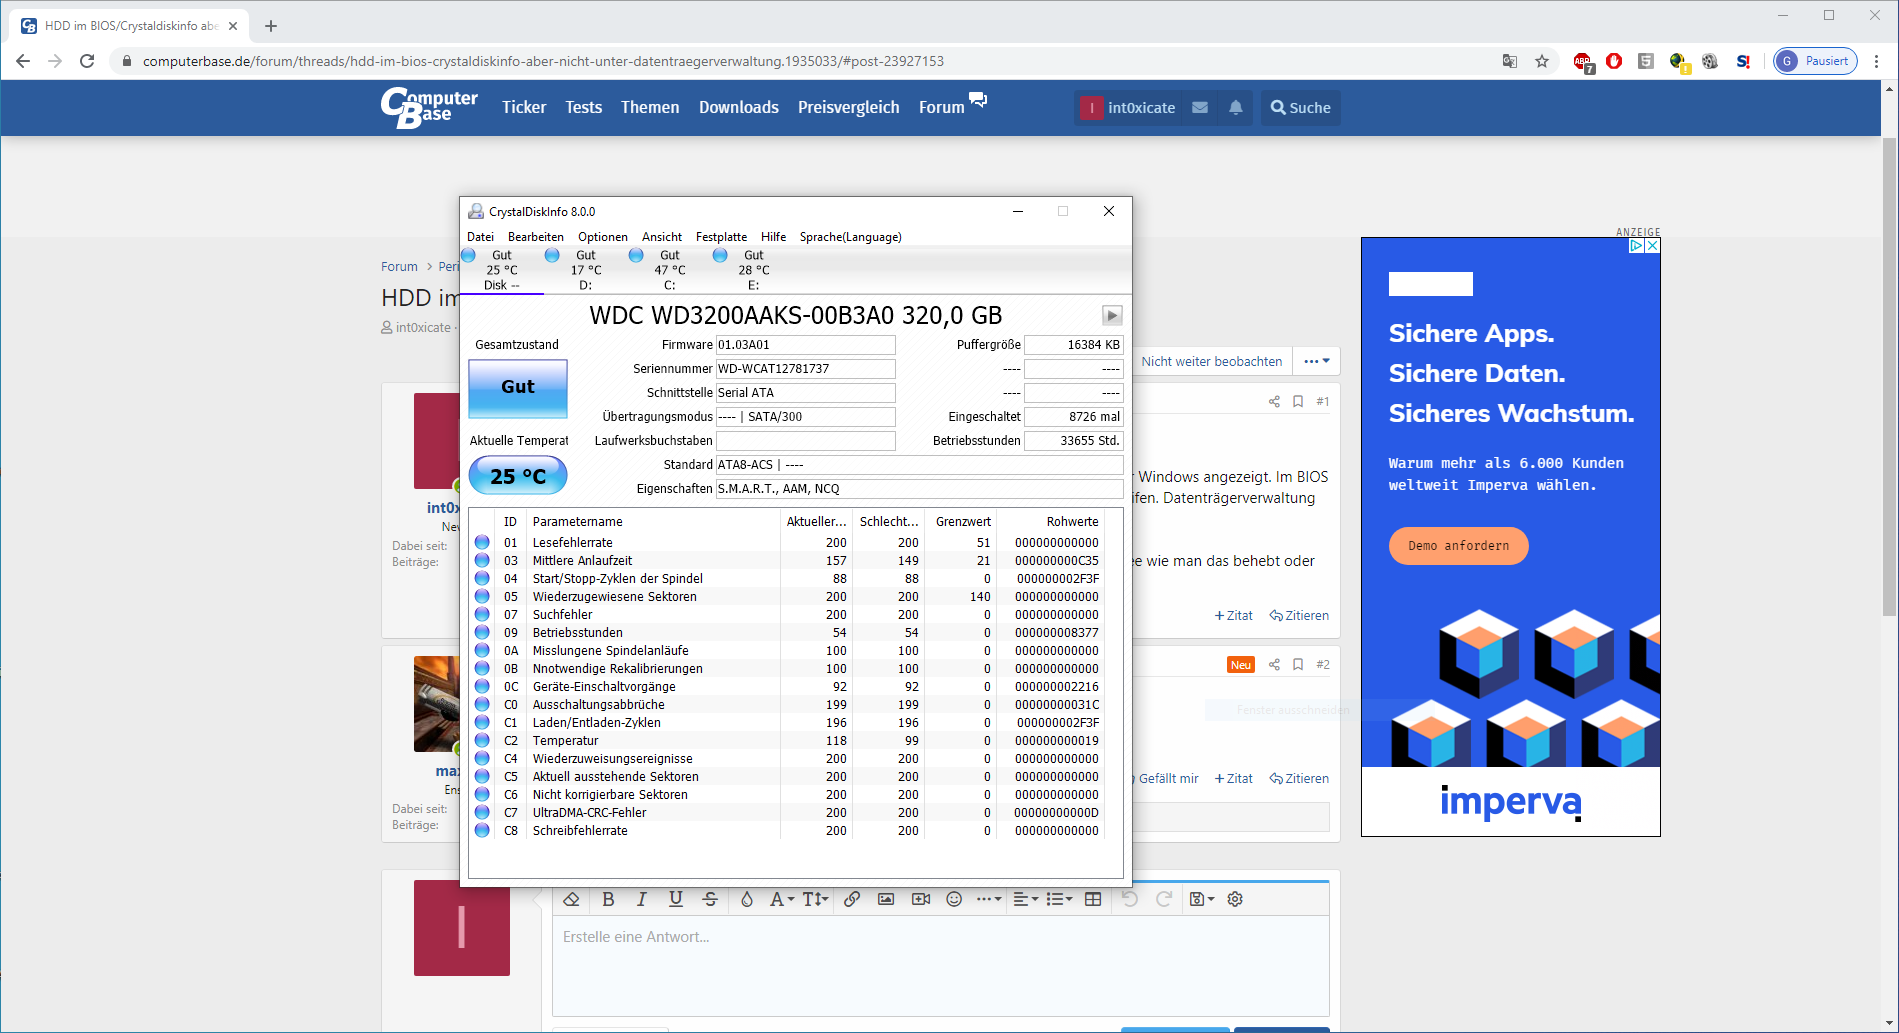Click the Zitieren link on post #1
1899x1033 pixels.
[x=1300, y=615]
